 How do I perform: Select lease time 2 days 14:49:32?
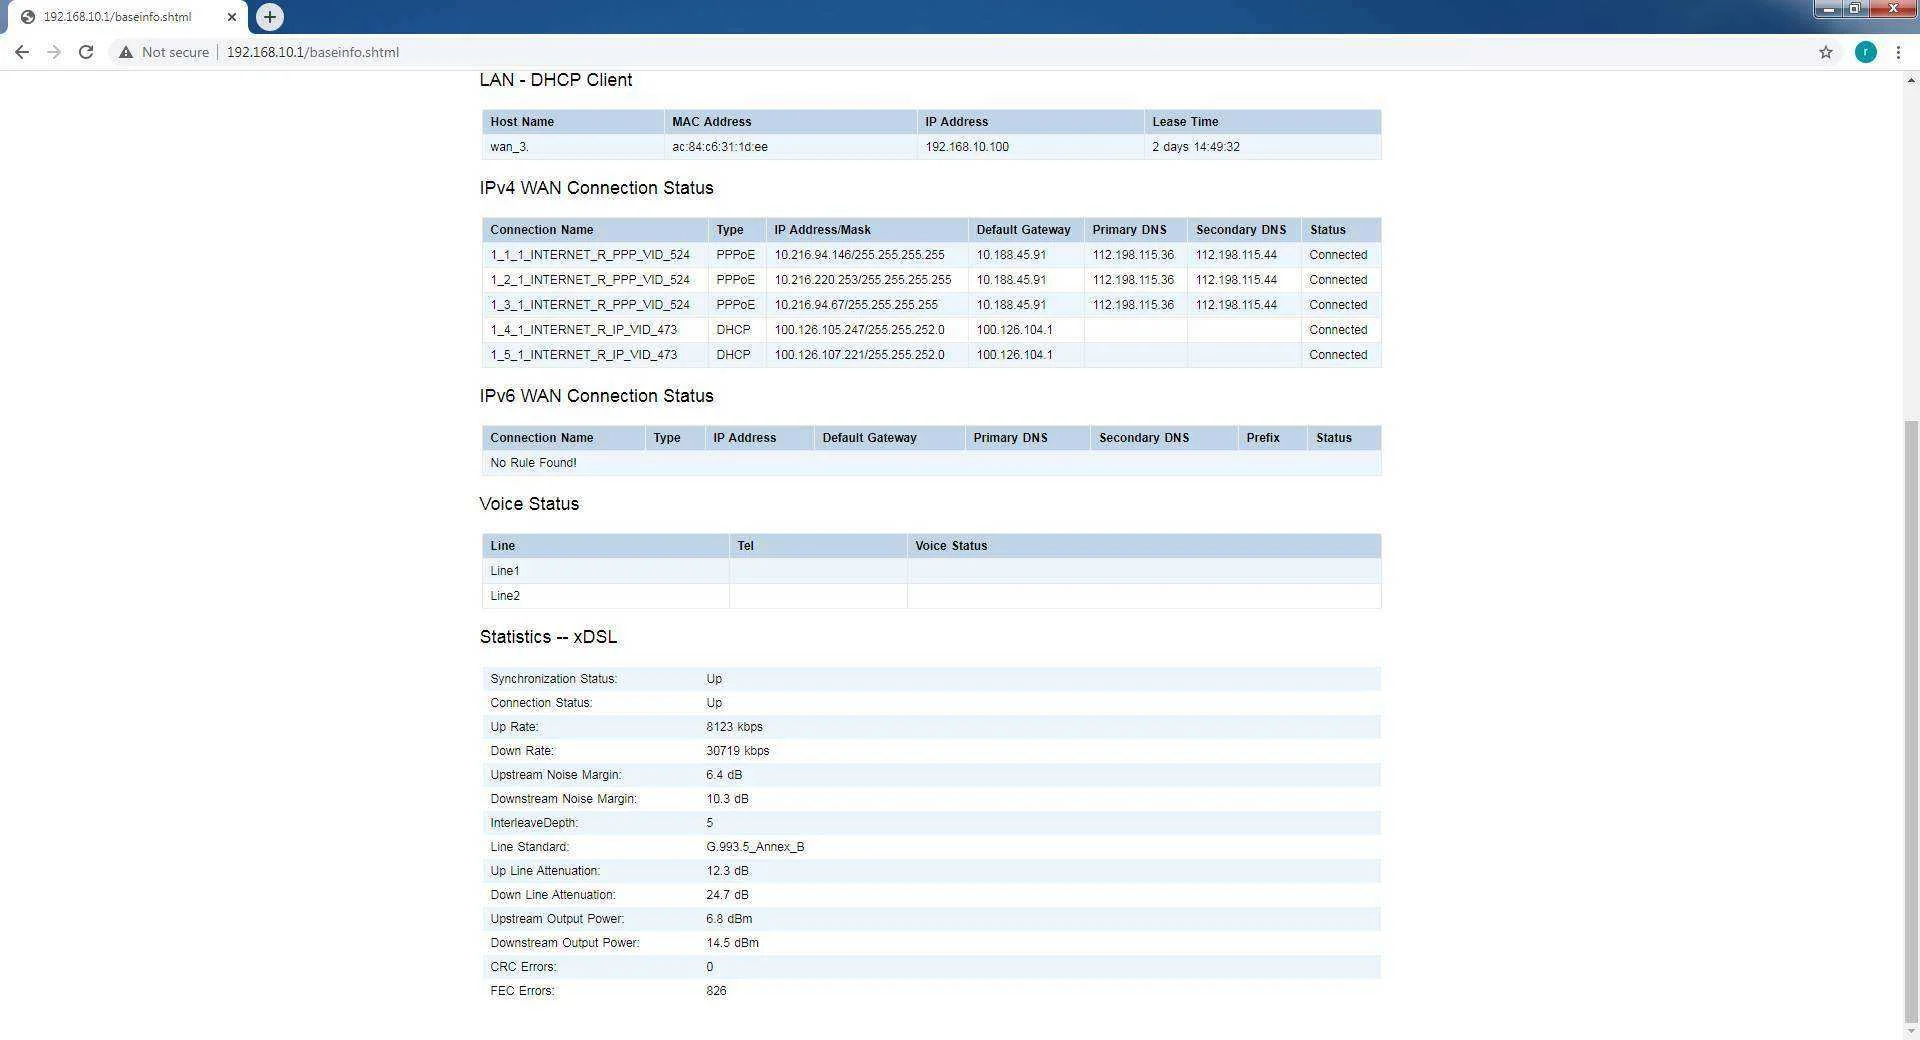tap(1196, 147)
